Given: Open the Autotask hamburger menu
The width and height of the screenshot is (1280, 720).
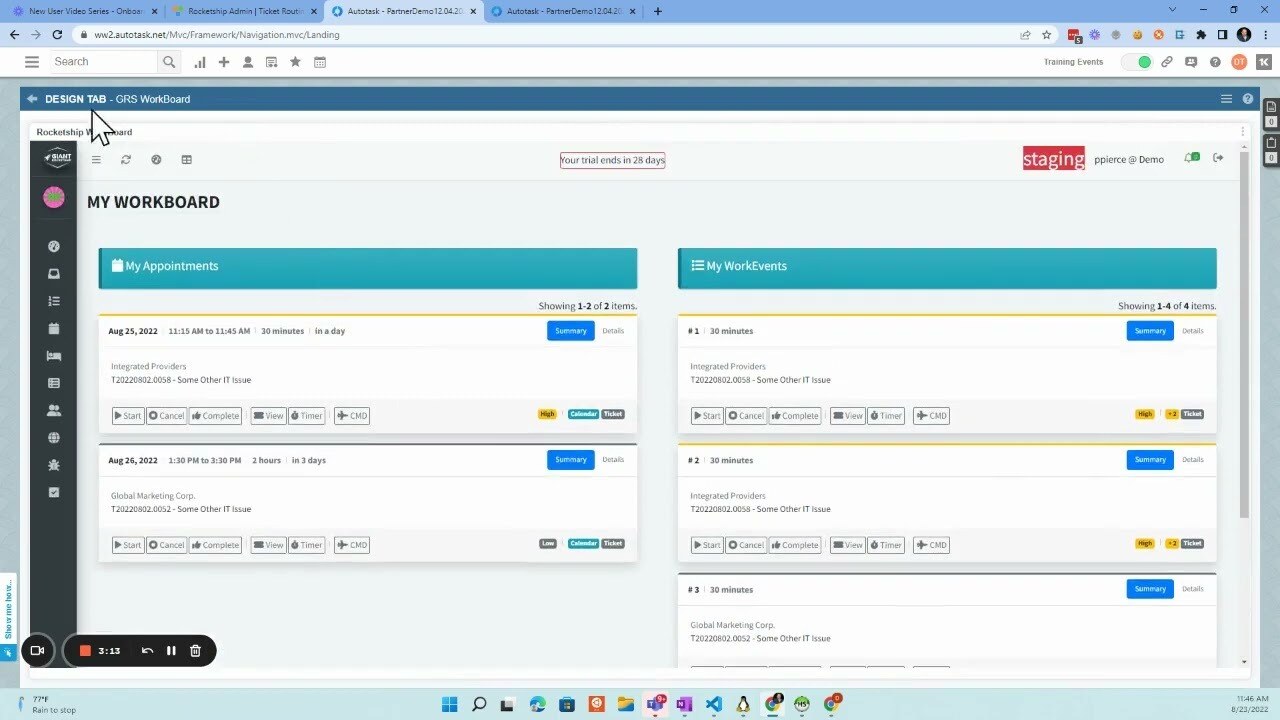Looking at the screenshot, I should 32,62.
